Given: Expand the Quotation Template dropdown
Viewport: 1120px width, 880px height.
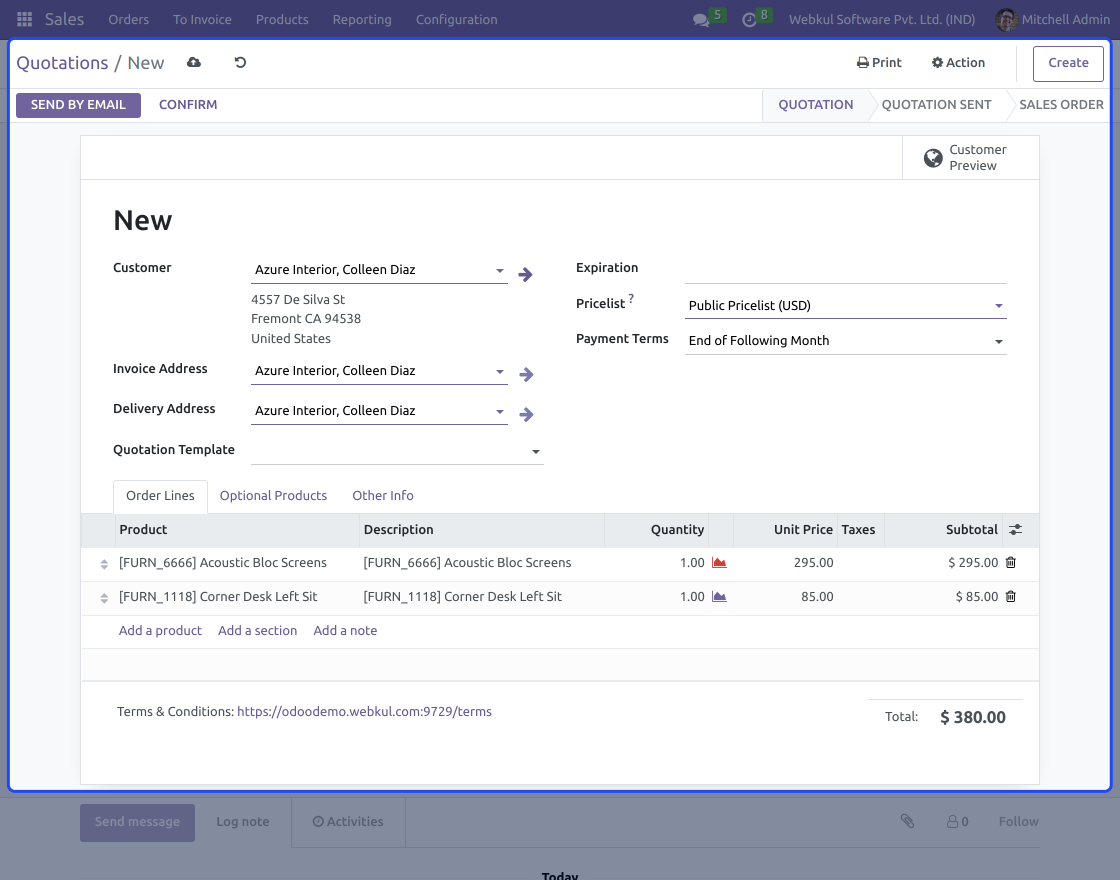Looking at the screenshot, I should 536,451.
